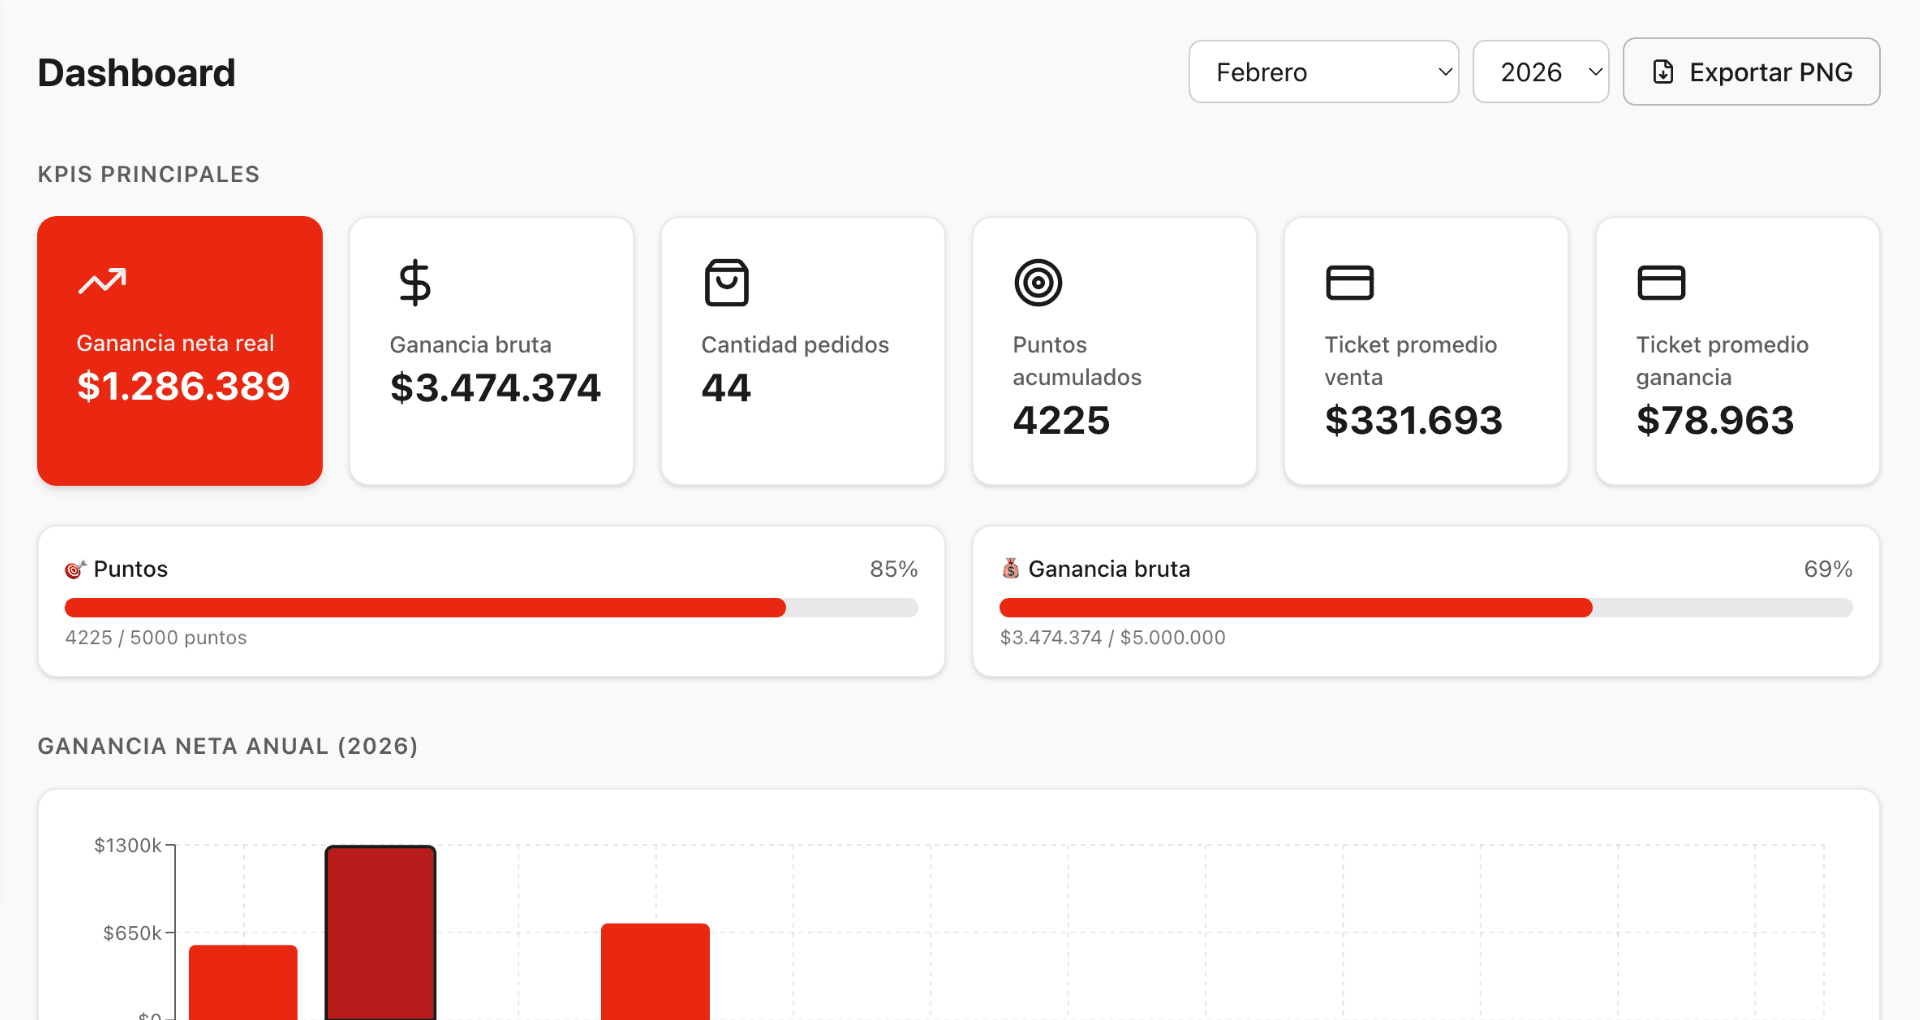Screen dimensions: 1920x1020
Task: Click the KPIS PRINCIPALES section heading
Action: pos(149,174)
